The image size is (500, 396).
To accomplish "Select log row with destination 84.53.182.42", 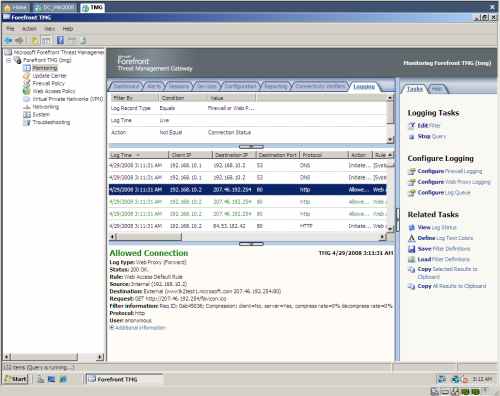I will click(x=247, y=226).
